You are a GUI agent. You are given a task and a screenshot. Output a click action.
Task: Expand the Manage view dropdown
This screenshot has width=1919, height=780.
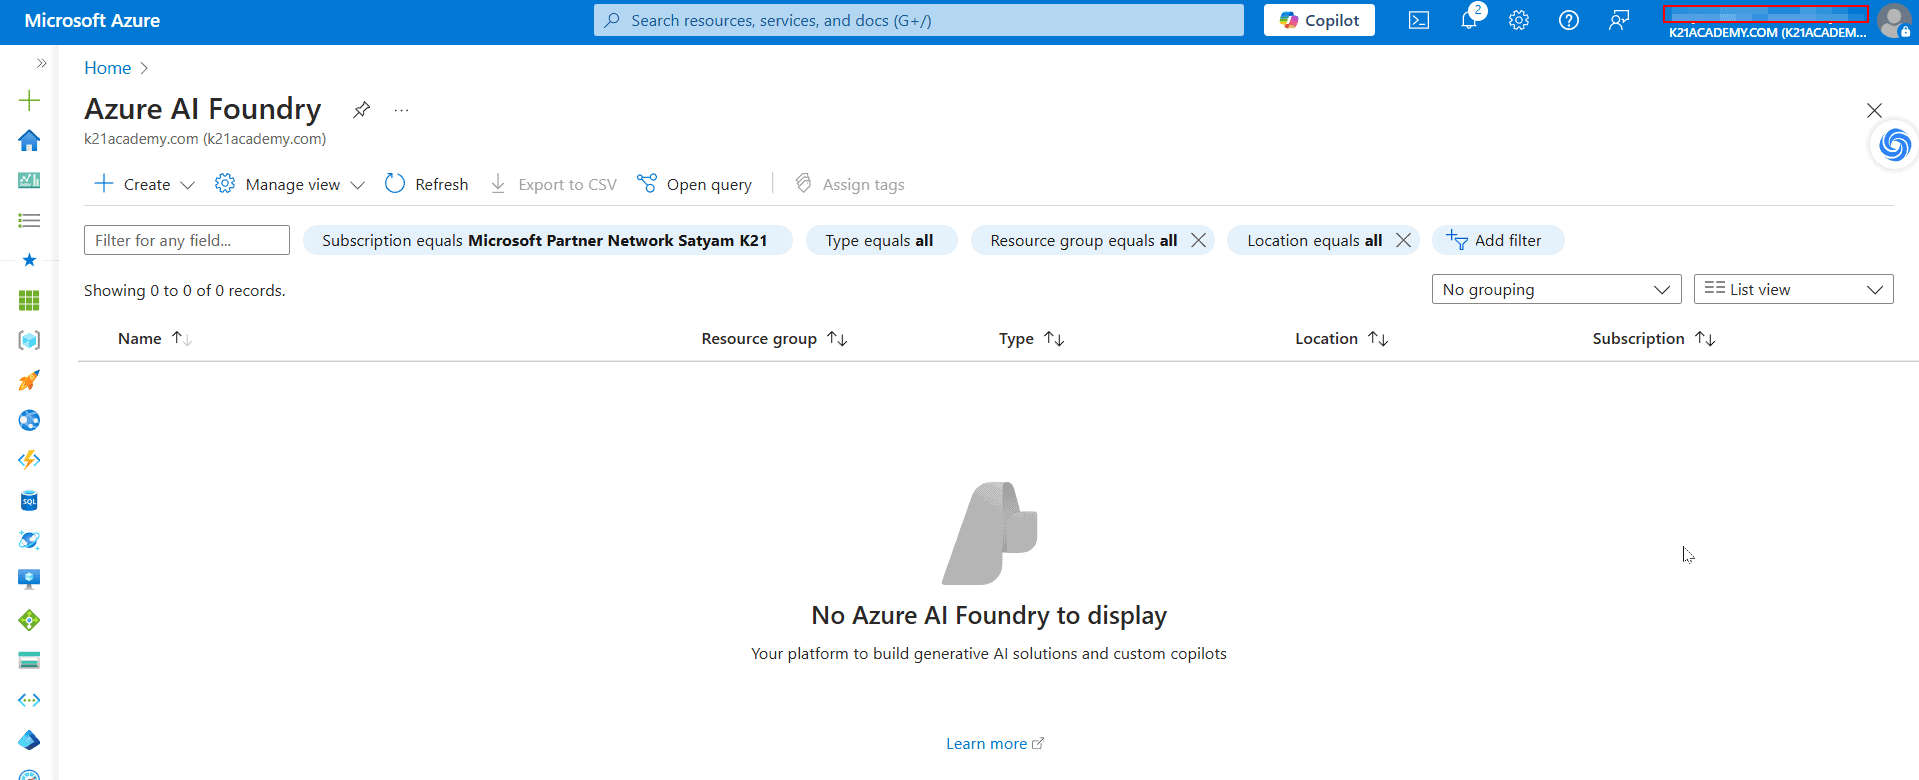[x=291, y=184]
